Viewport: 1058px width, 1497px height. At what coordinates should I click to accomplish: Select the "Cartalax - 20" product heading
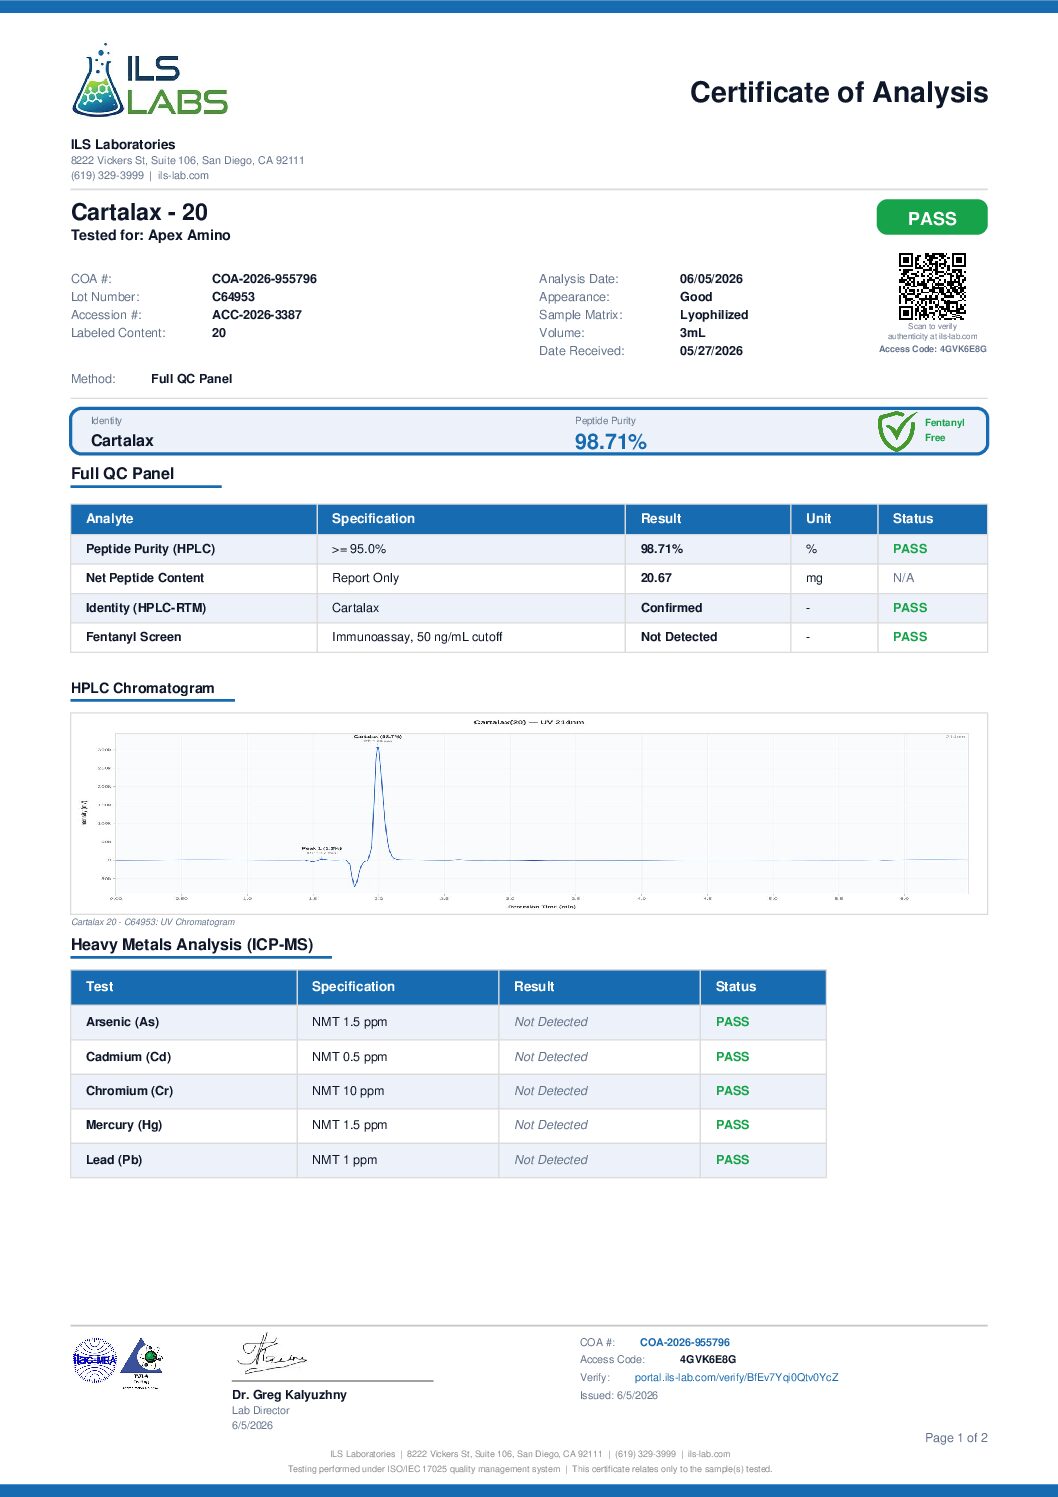139,212
